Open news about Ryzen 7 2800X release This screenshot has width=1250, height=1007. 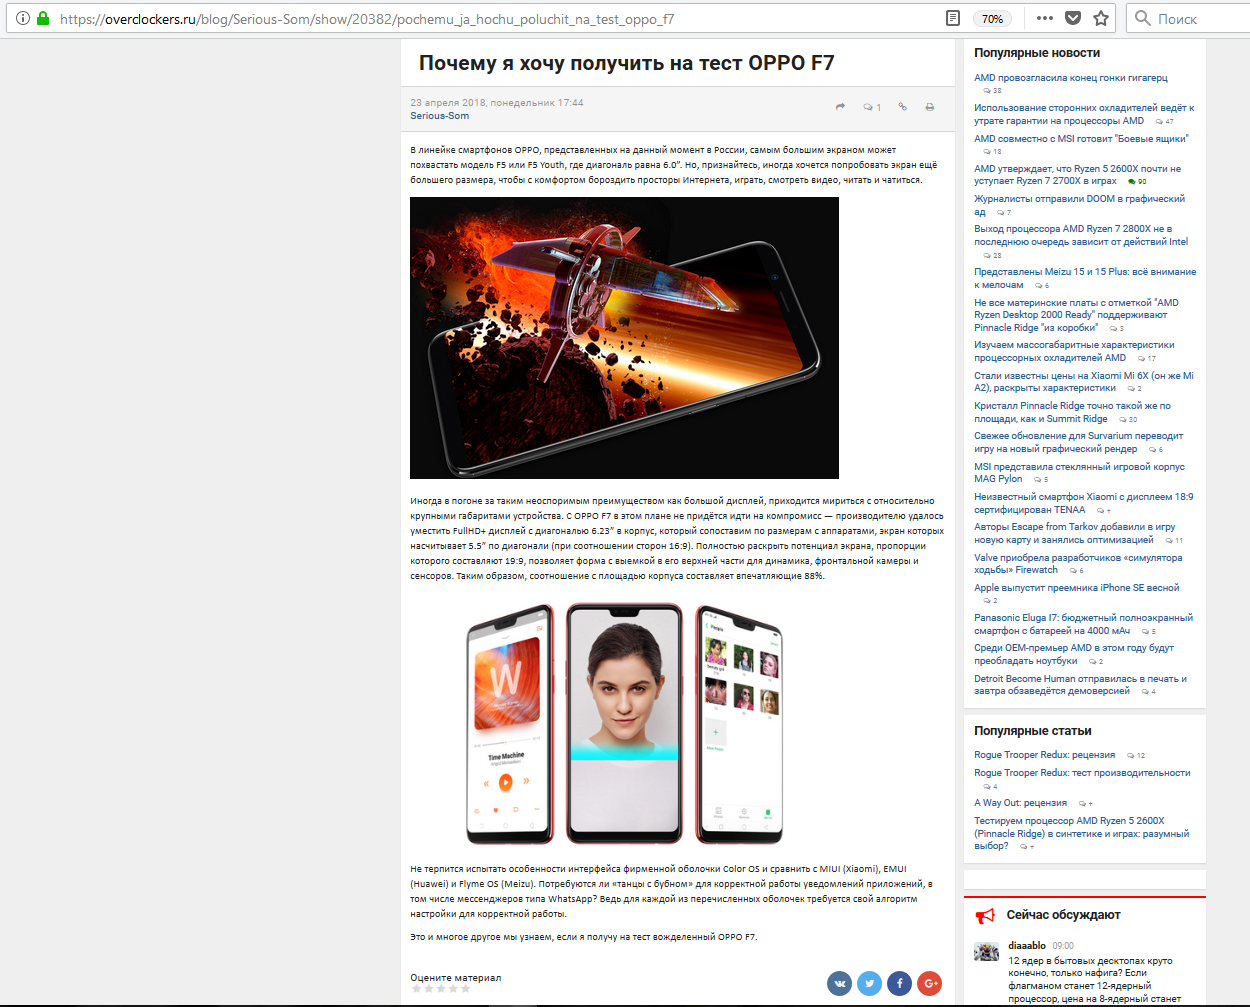[x=1081, y=235]
